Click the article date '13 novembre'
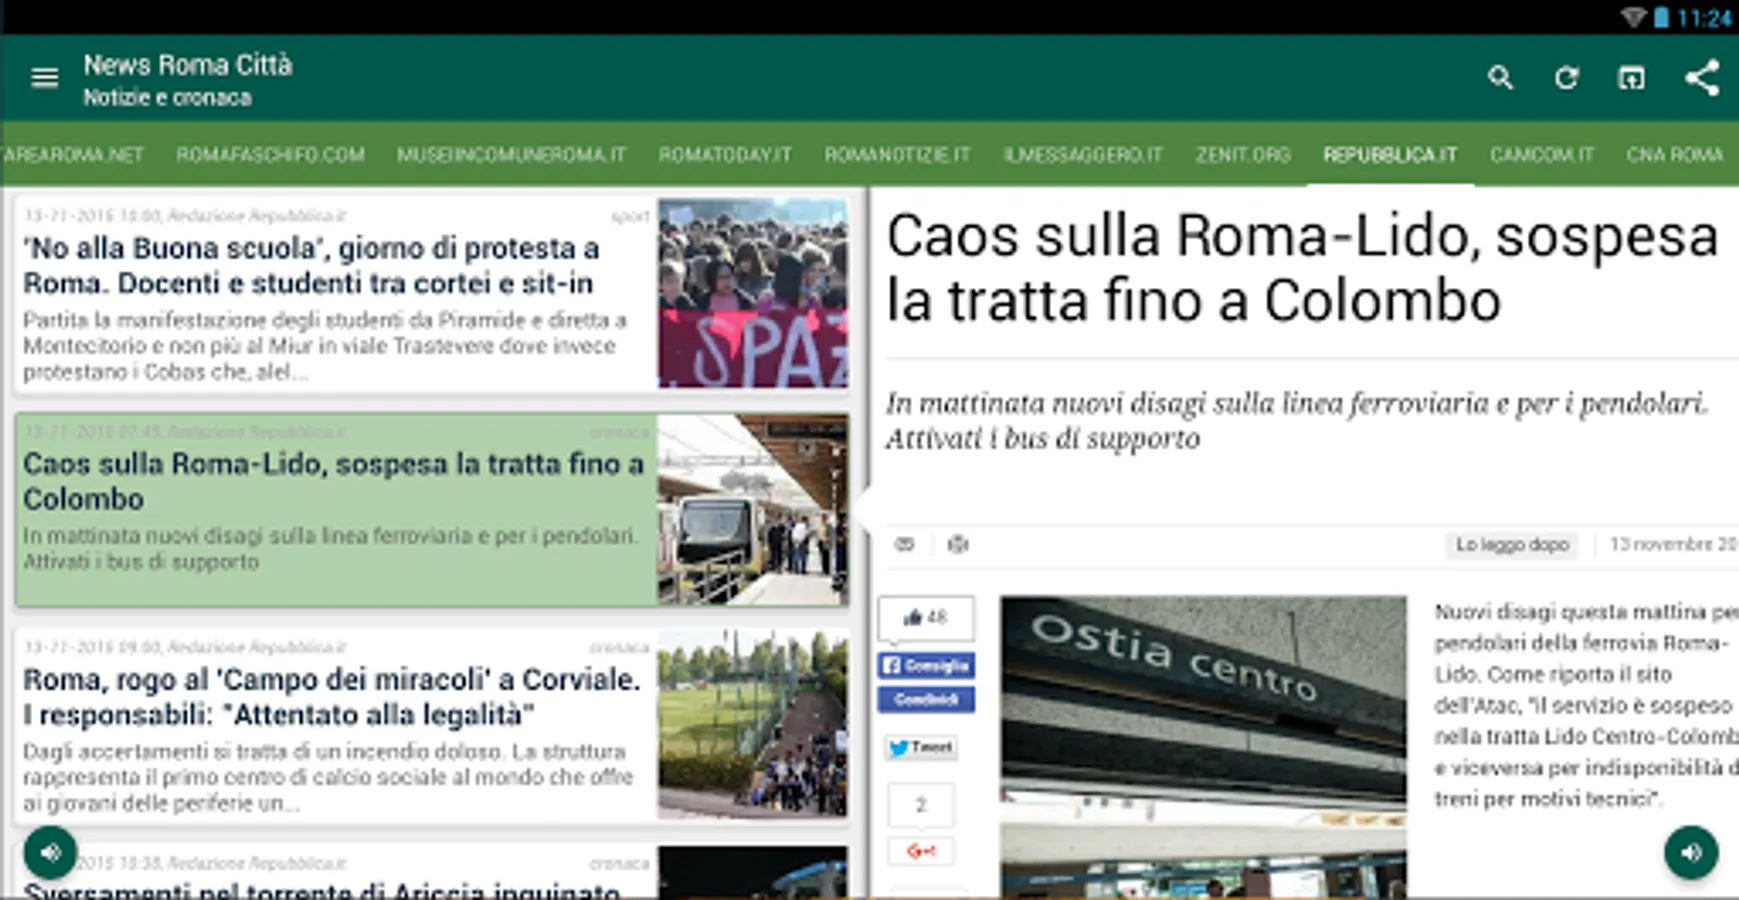This screenshot has height=900, width=1739. tap(1674, 544)
